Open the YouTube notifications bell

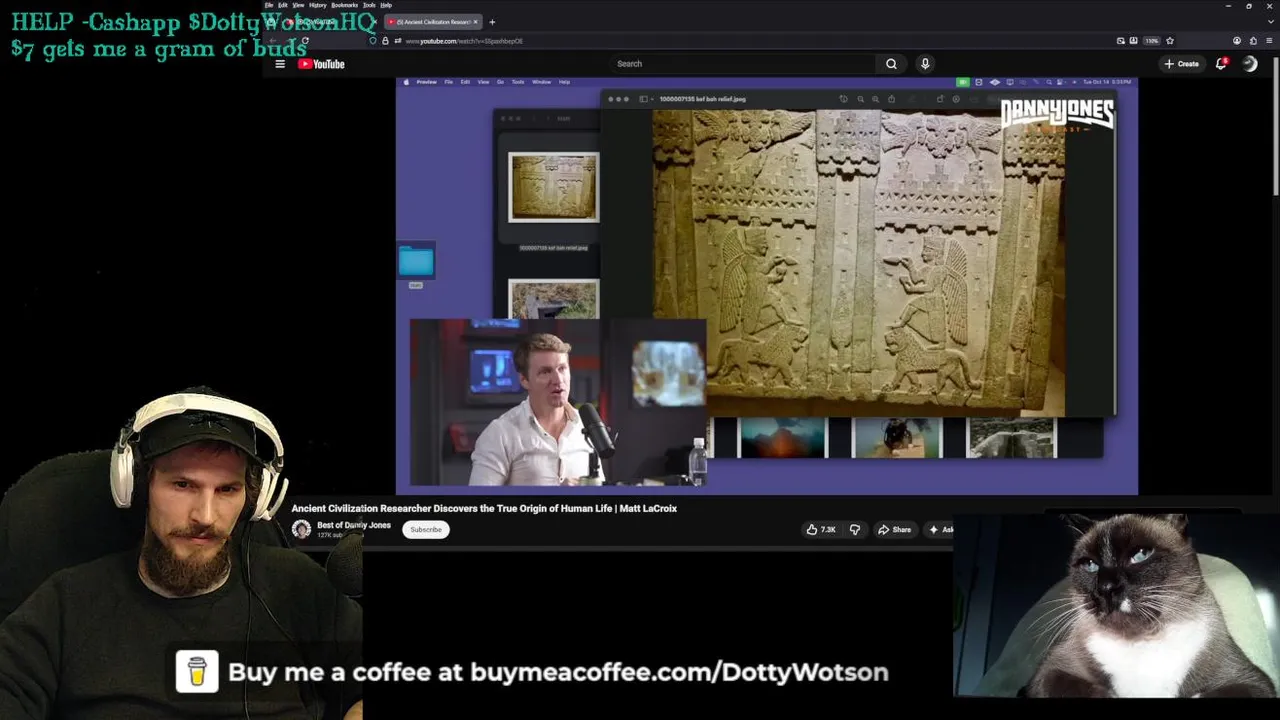(x=1221, y=63)
